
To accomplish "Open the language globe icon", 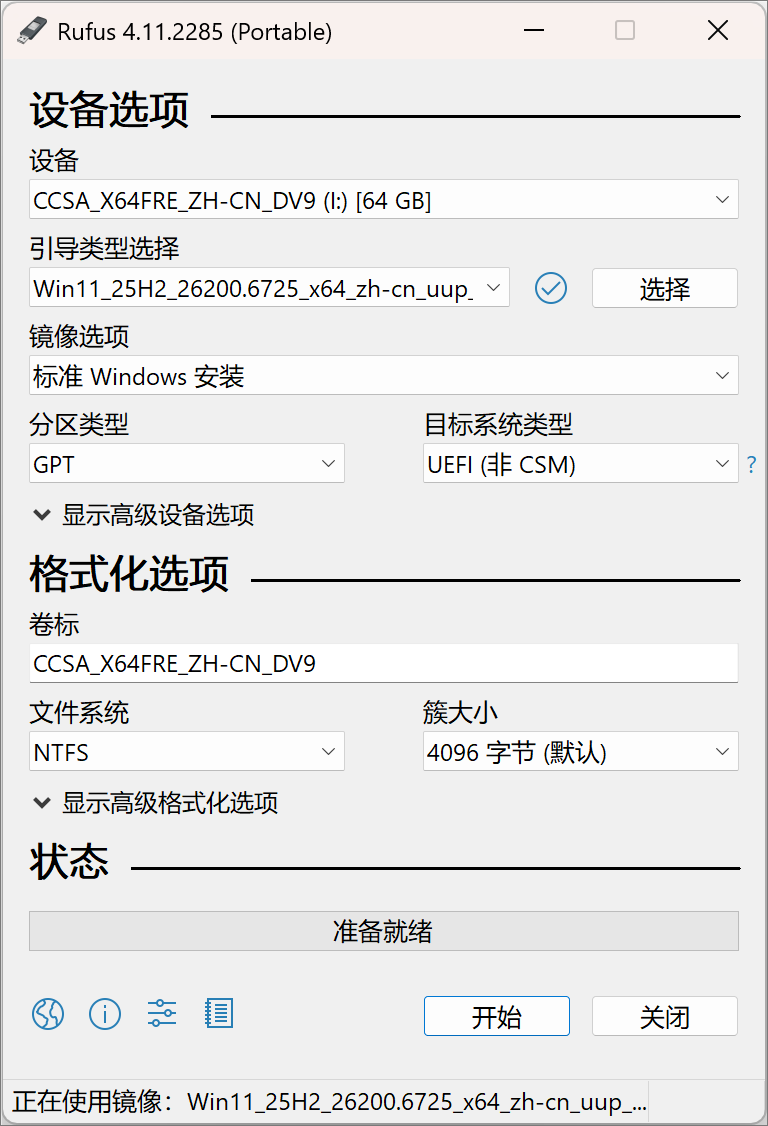I will pyautogui.click(x=48, y=1014).
